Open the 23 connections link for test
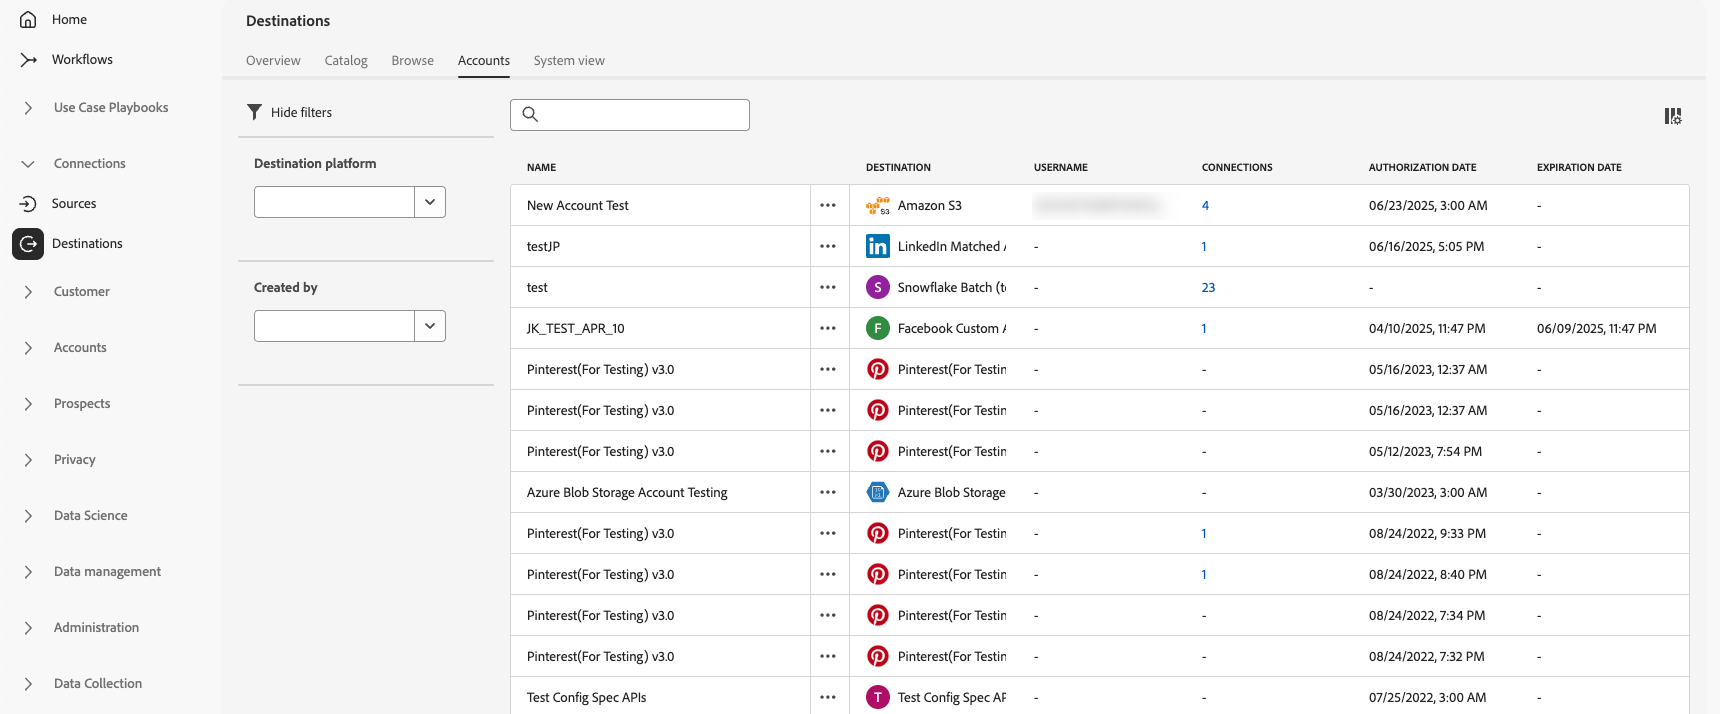1720x714 pixels. 1208,287
